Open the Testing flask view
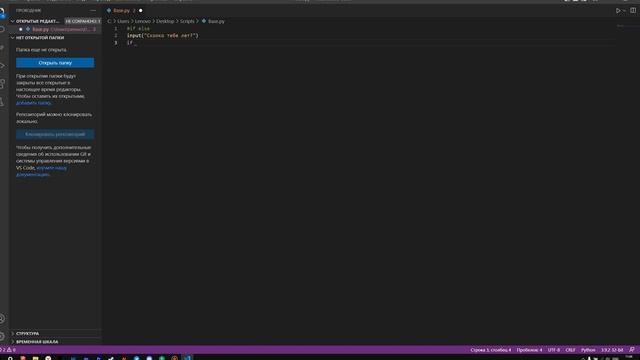Screen dimensions: 640x360 tap(2, 102)
